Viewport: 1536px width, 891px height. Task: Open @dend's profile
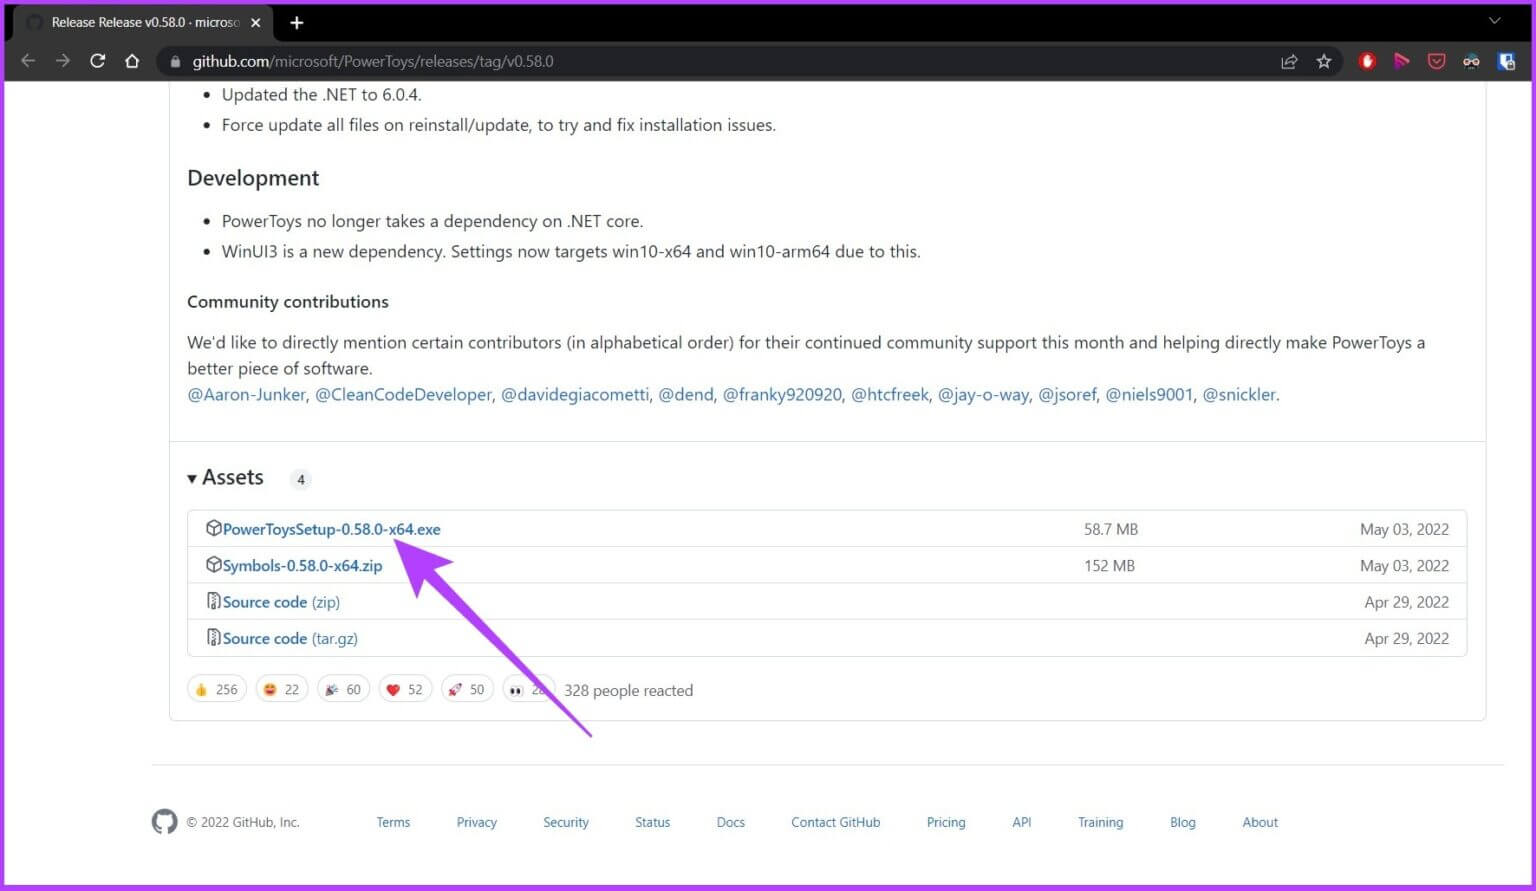(686, 394)
